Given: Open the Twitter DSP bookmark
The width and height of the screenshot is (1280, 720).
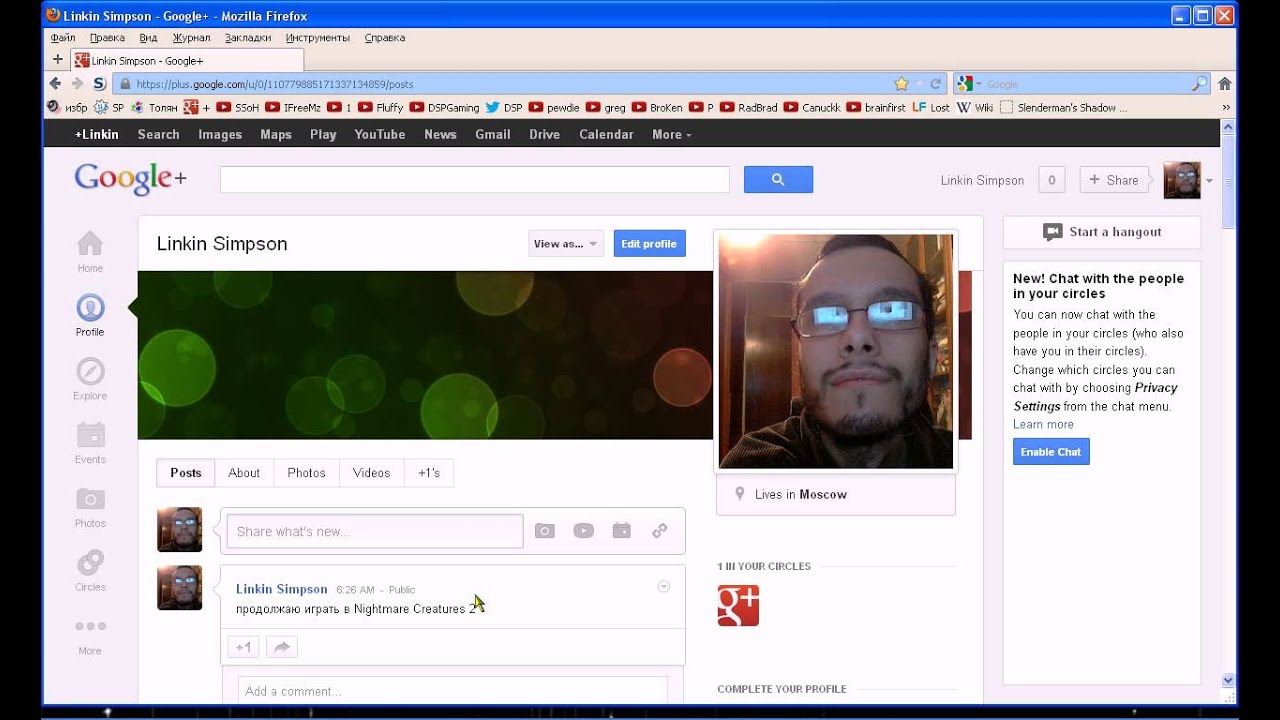Looking at the screenshot, I should 504,107.
